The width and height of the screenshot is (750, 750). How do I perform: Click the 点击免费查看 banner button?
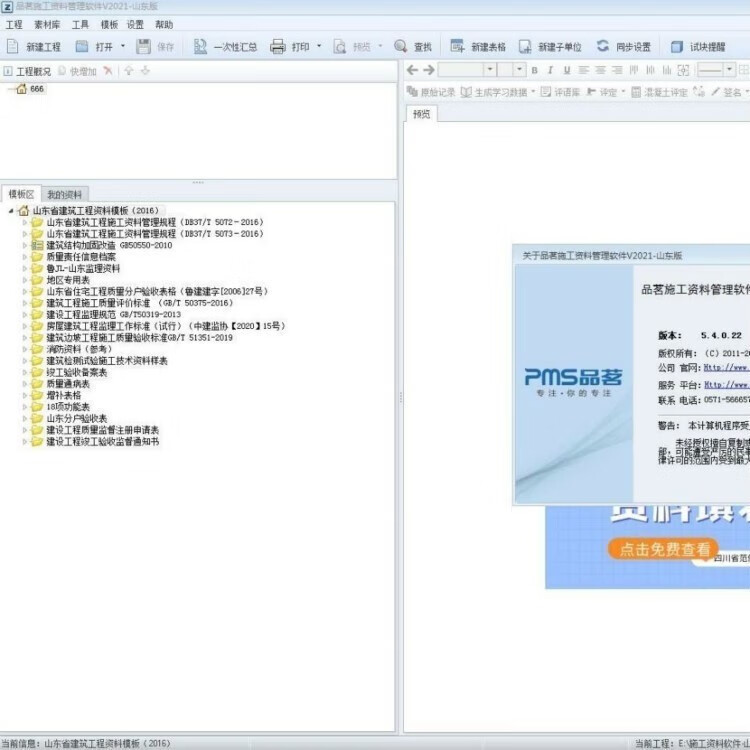click(x=664, y=549)
